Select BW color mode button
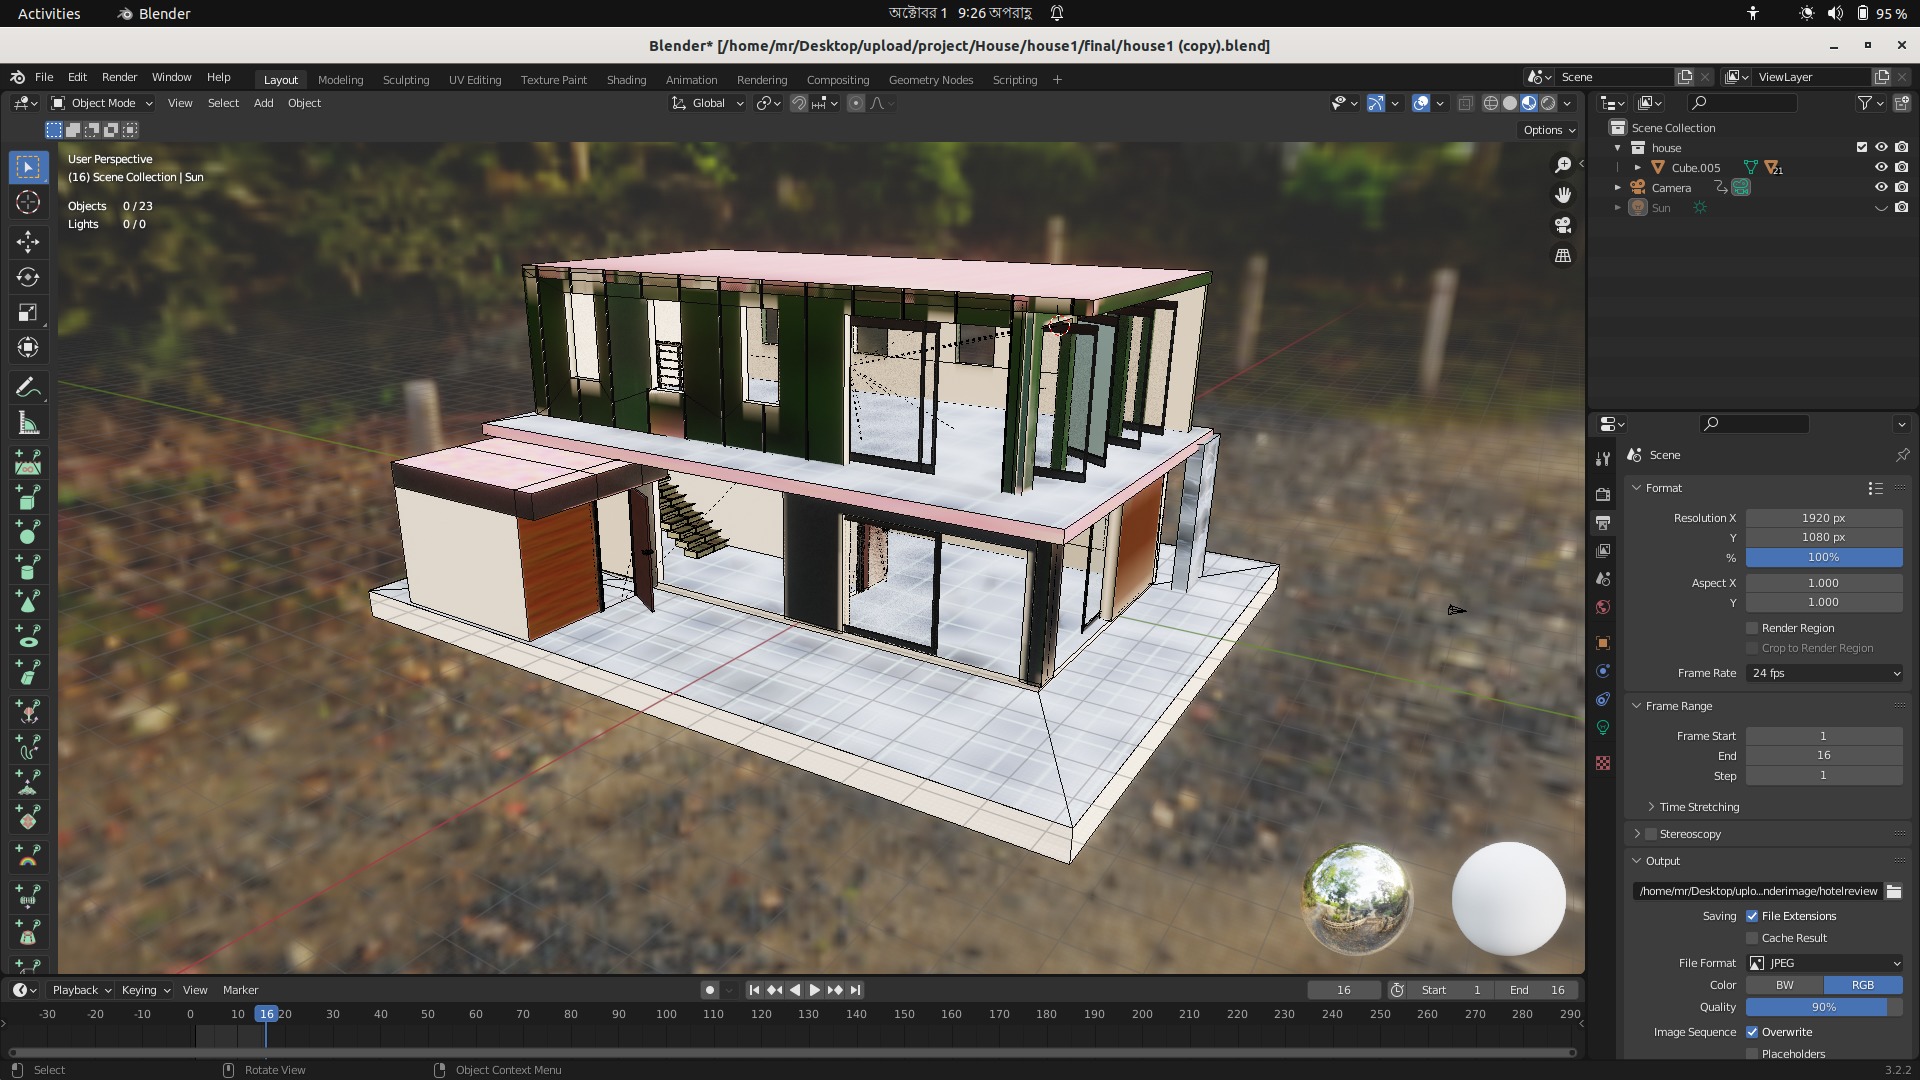The image size is (1920, 1080). tap(1785, 985)
